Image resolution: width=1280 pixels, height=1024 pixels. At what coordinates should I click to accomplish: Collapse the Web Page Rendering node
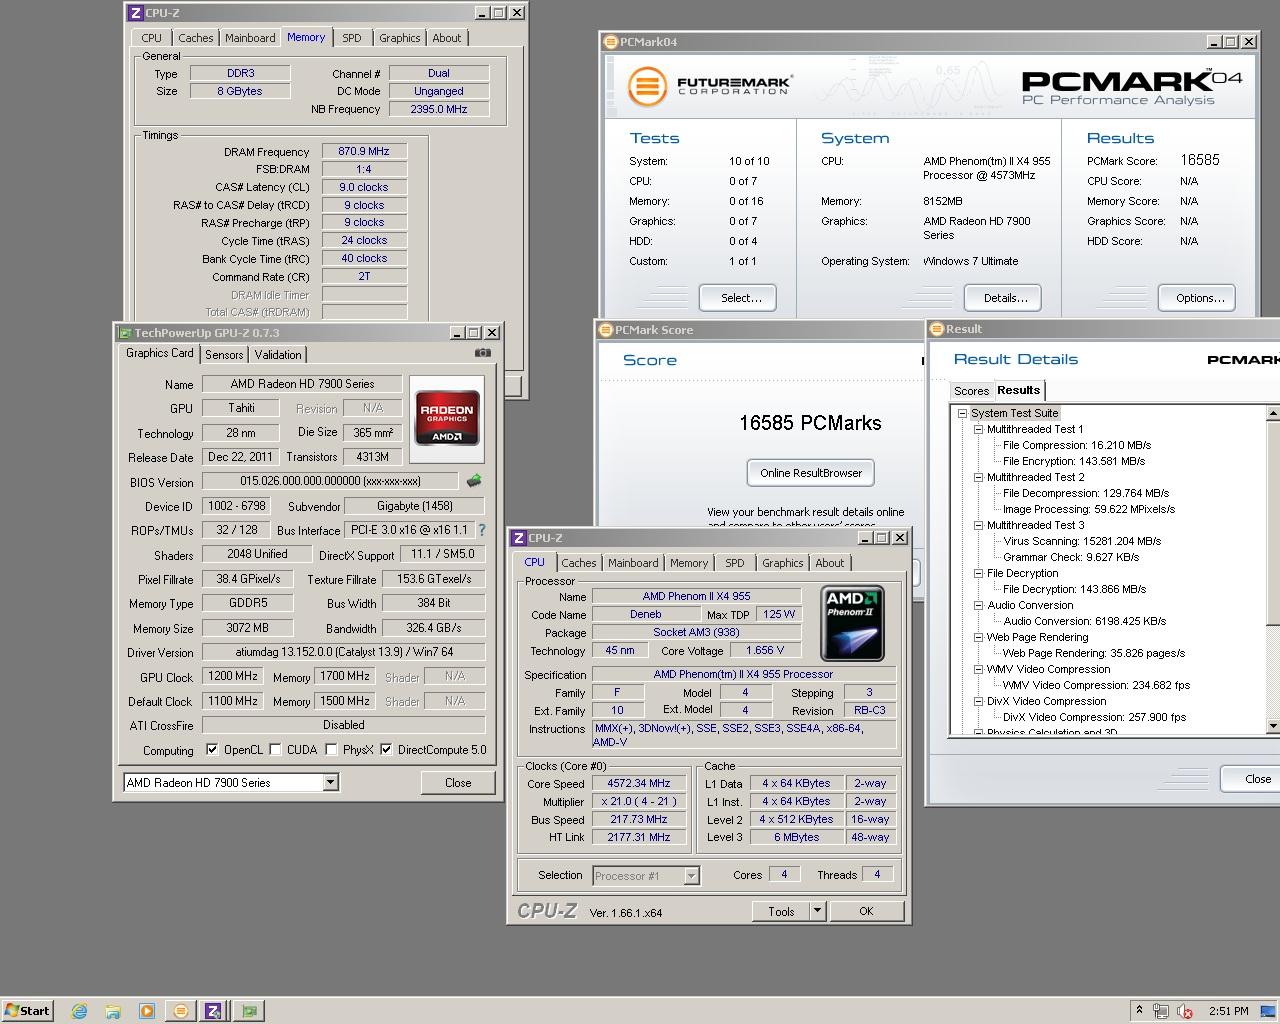coord(979,637)
